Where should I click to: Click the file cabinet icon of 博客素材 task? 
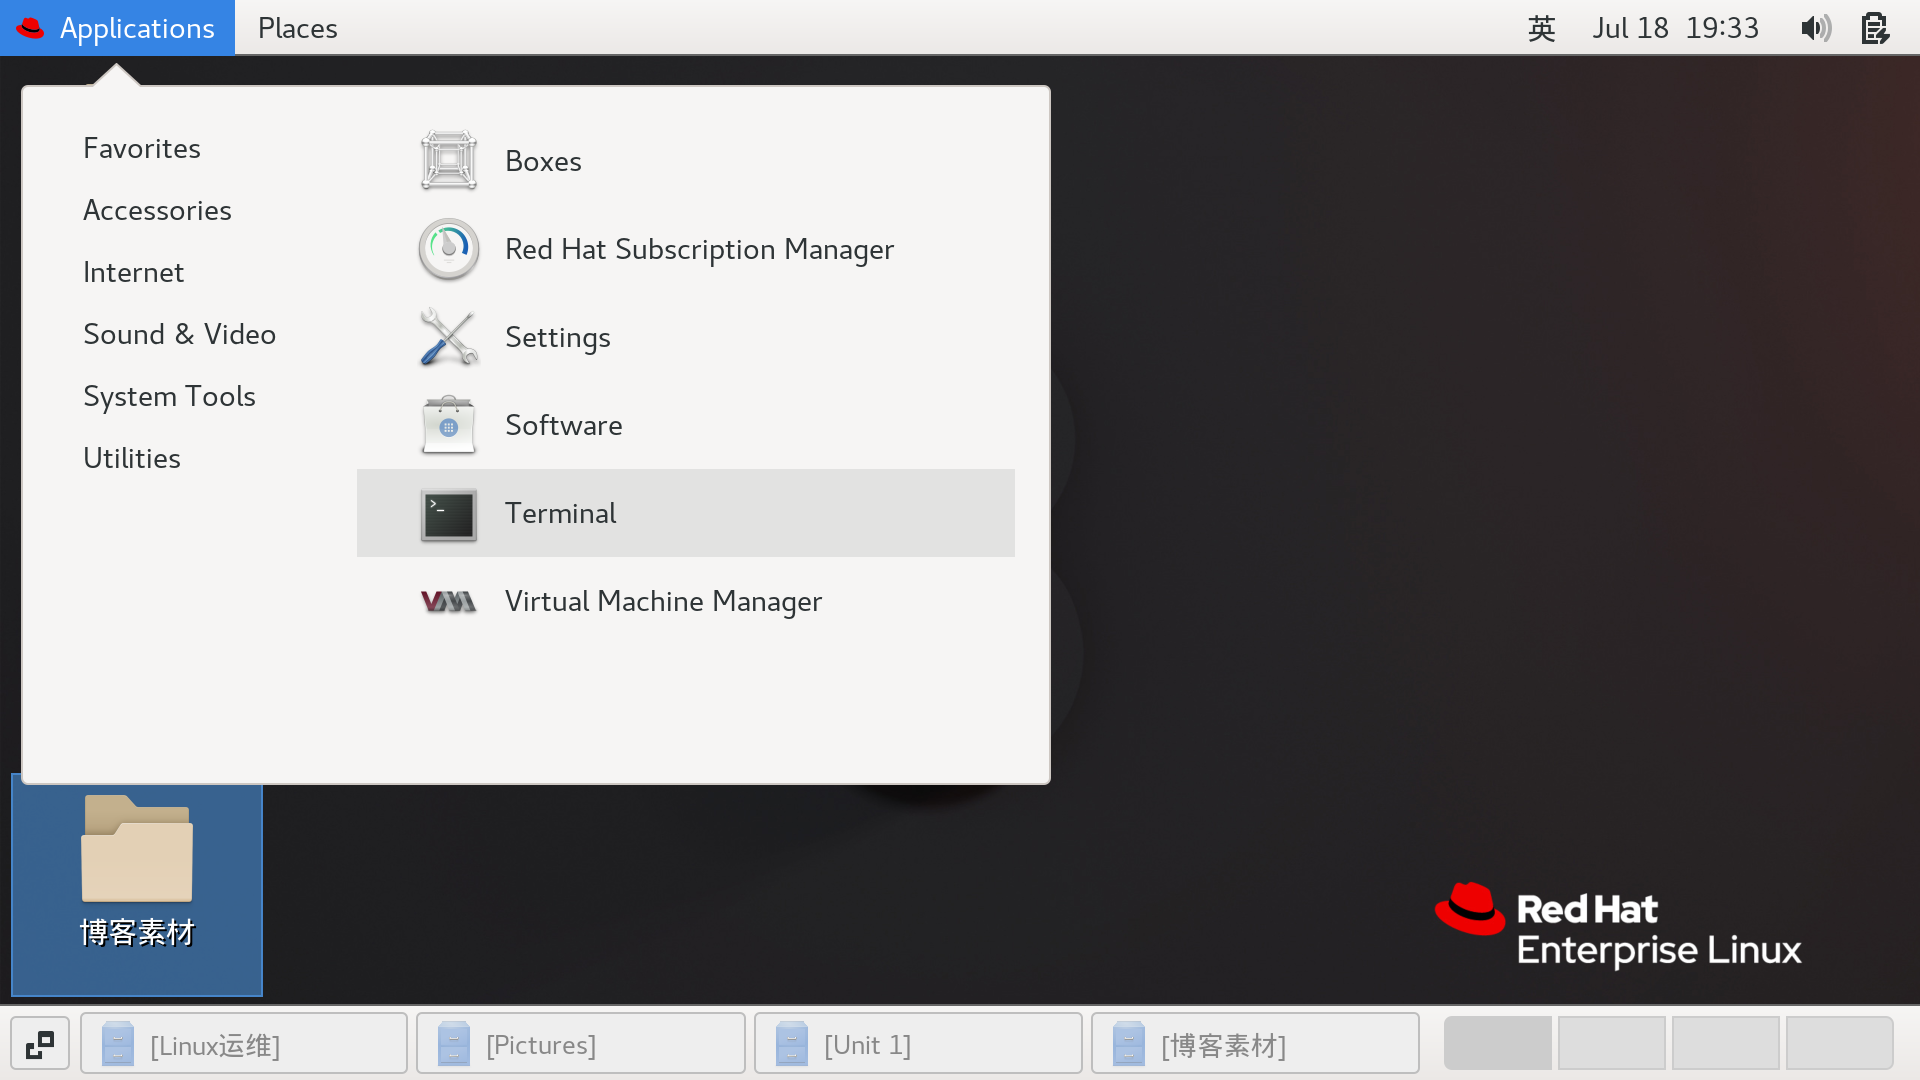click(x=1129, y=1044)
